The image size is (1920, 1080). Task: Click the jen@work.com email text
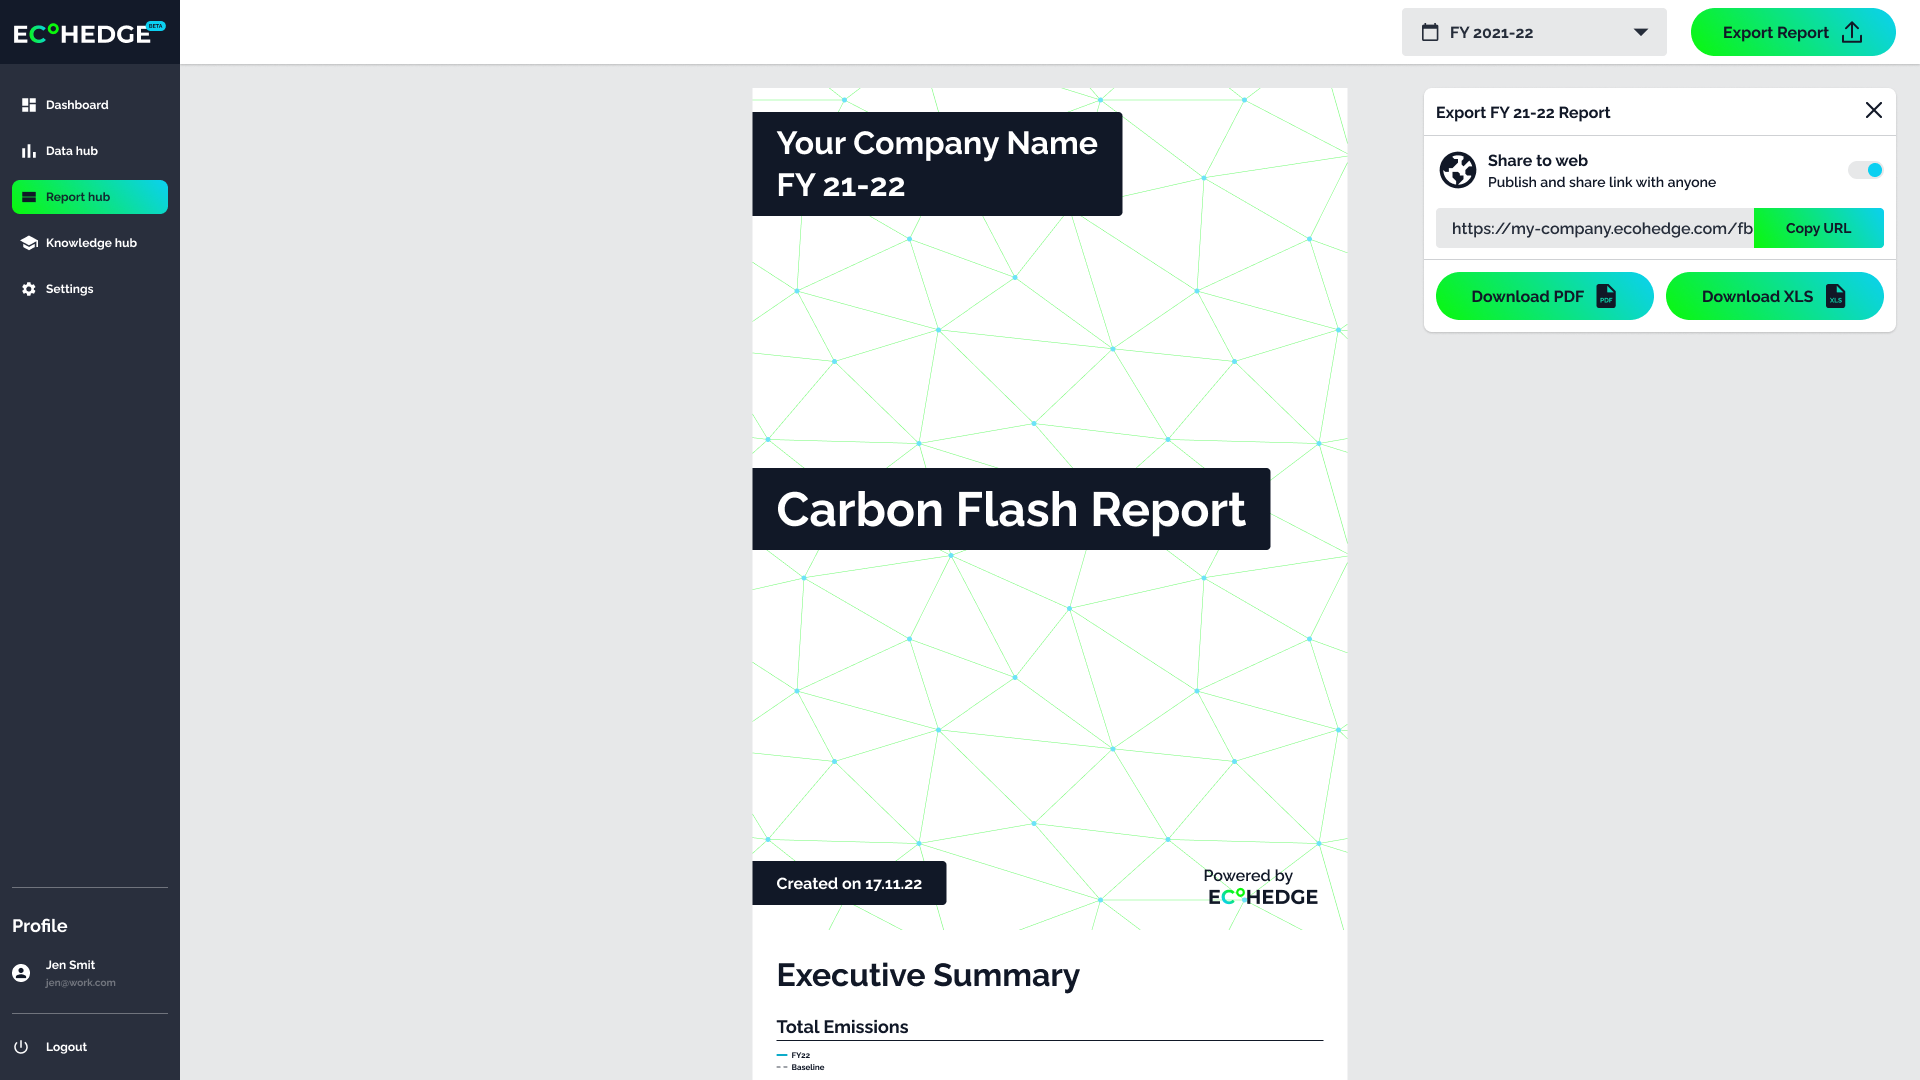pyautogui.click(x=80, y=983)
